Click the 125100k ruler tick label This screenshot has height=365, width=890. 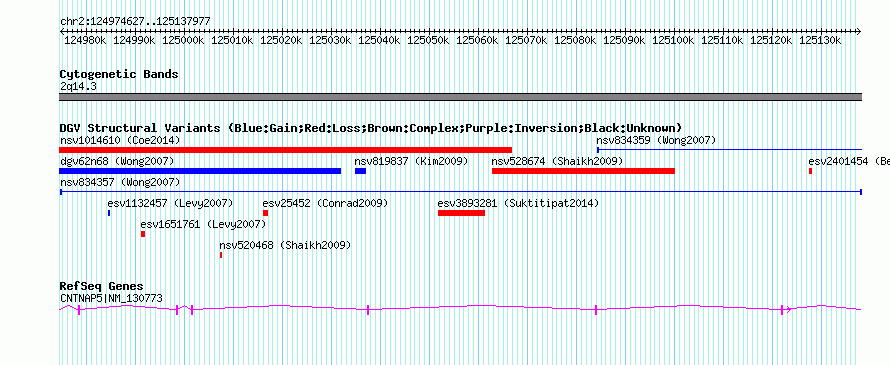point(673,40)
